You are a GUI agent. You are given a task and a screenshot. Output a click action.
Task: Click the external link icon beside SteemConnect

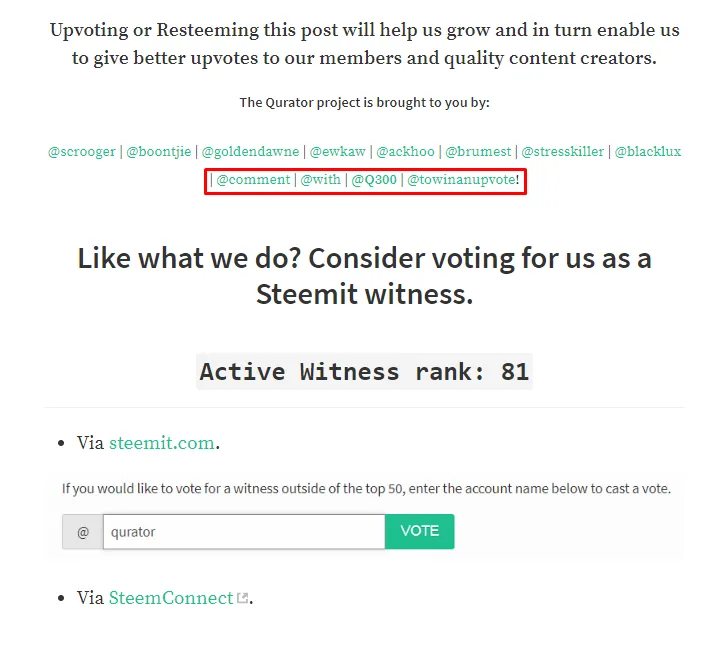click(x=242, y=598)
